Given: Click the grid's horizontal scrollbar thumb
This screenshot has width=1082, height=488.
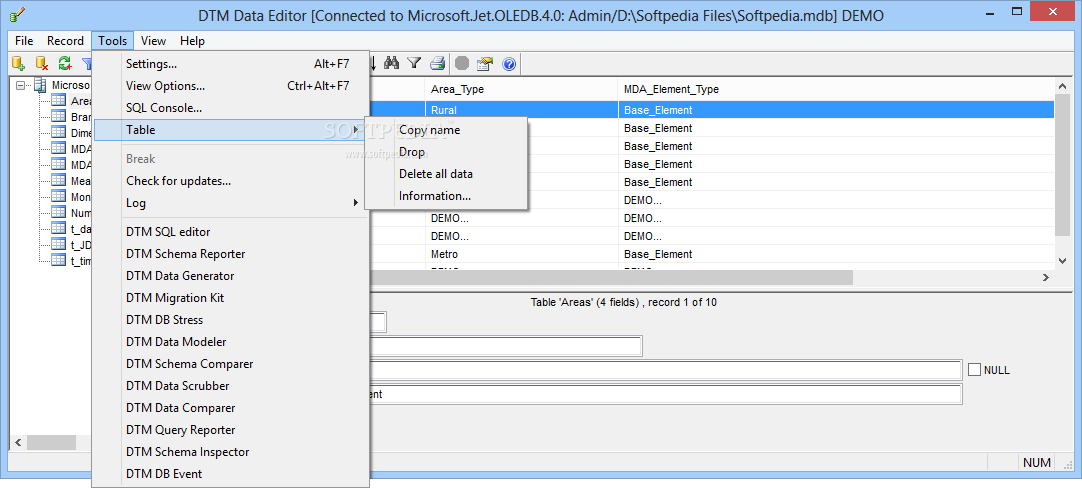Looking at the screenshot, I should pyautogui.click(x=611, y=277).
